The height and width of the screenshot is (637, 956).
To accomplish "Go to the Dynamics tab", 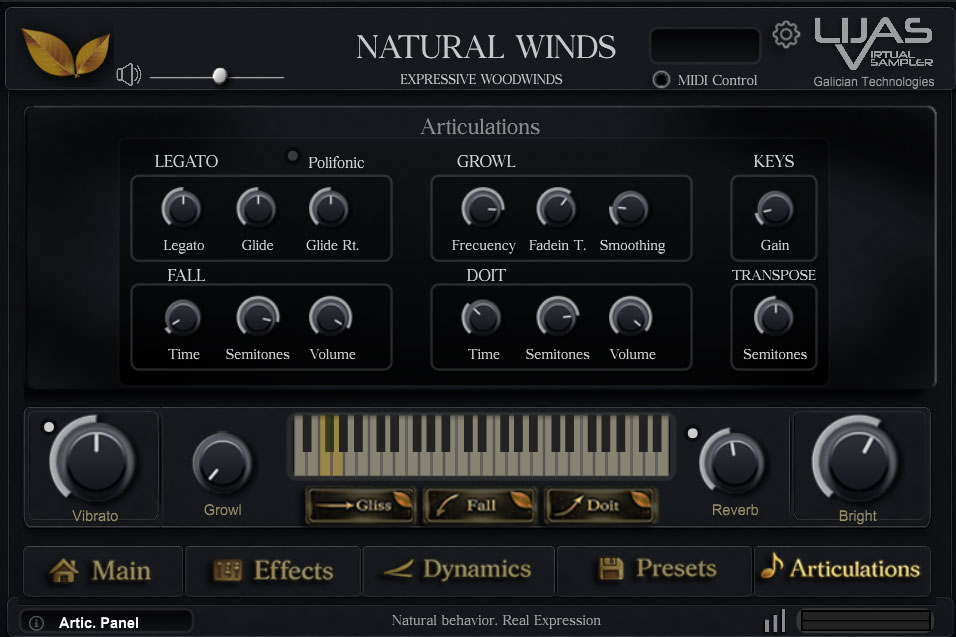I will click(458, 571).
